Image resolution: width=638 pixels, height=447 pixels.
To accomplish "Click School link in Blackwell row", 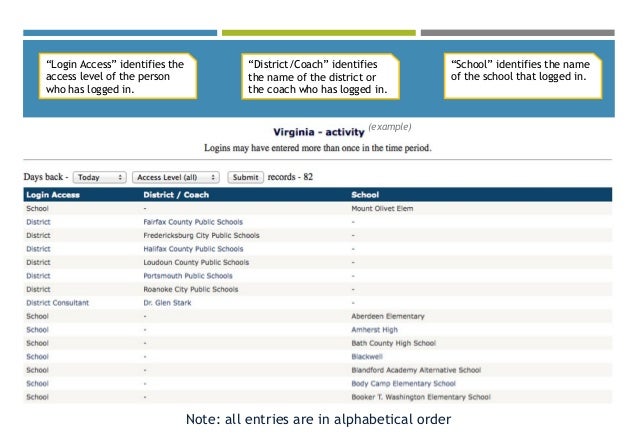I will click(x=37, y=357).
